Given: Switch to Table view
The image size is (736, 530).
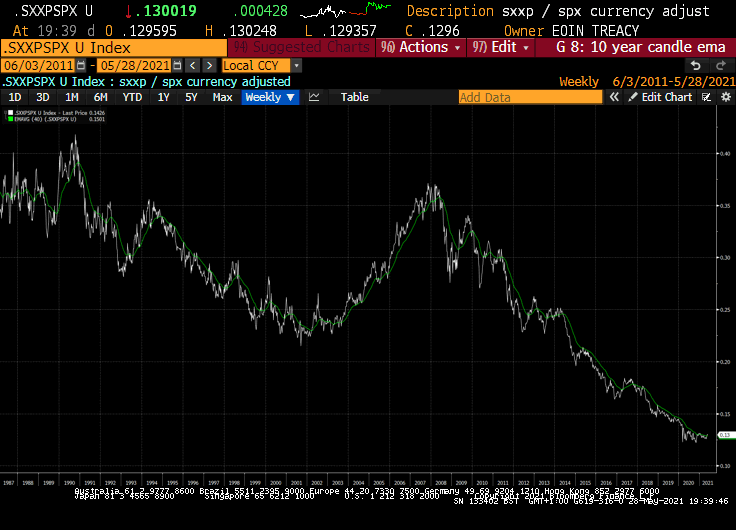Looking at the screenshot, I should (354, 97).
